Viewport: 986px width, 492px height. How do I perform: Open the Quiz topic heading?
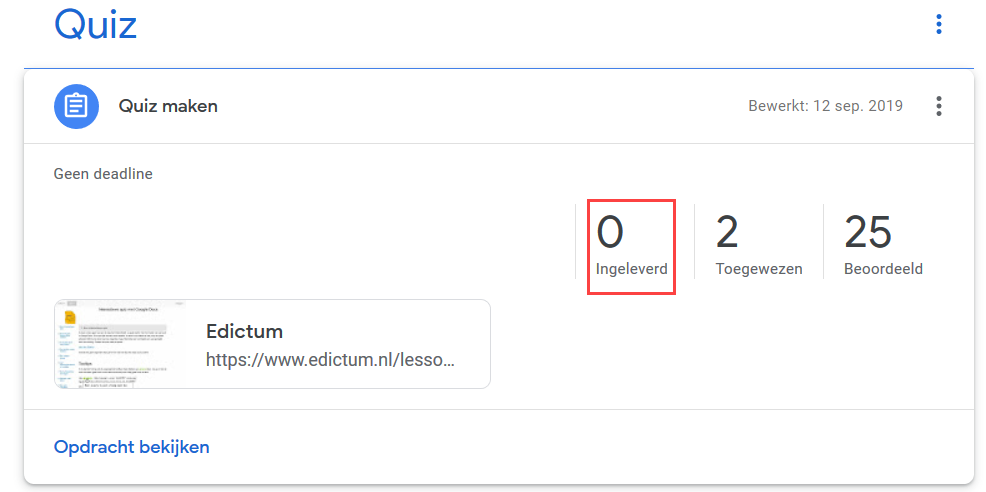click(96, 25)
